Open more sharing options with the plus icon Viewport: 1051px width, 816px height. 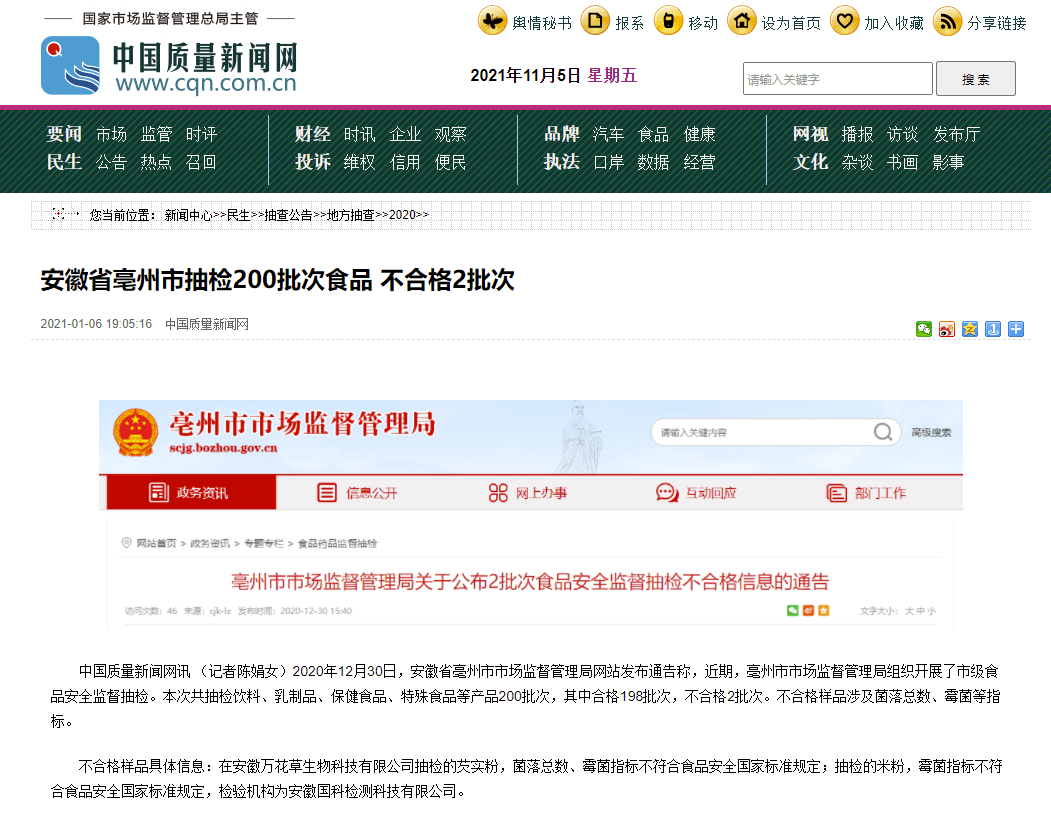1016,329
